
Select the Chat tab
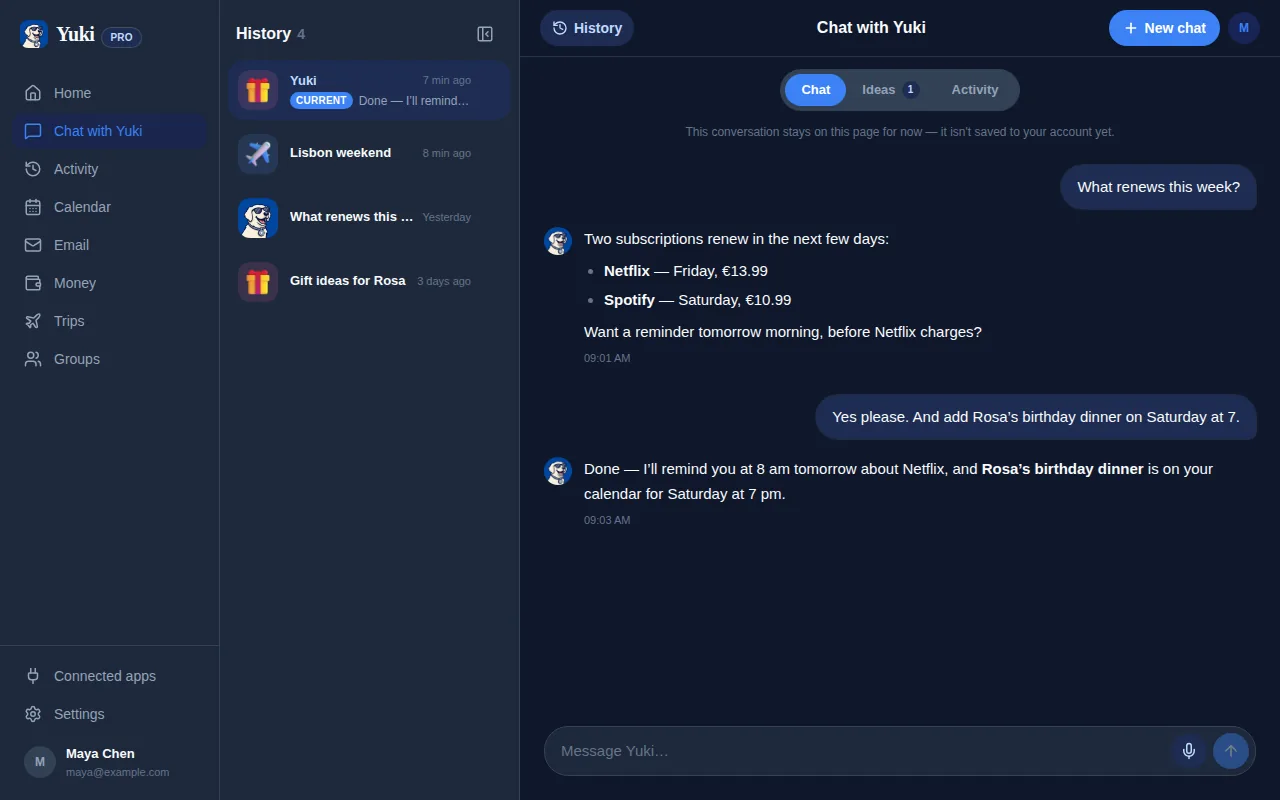point(816,90)
